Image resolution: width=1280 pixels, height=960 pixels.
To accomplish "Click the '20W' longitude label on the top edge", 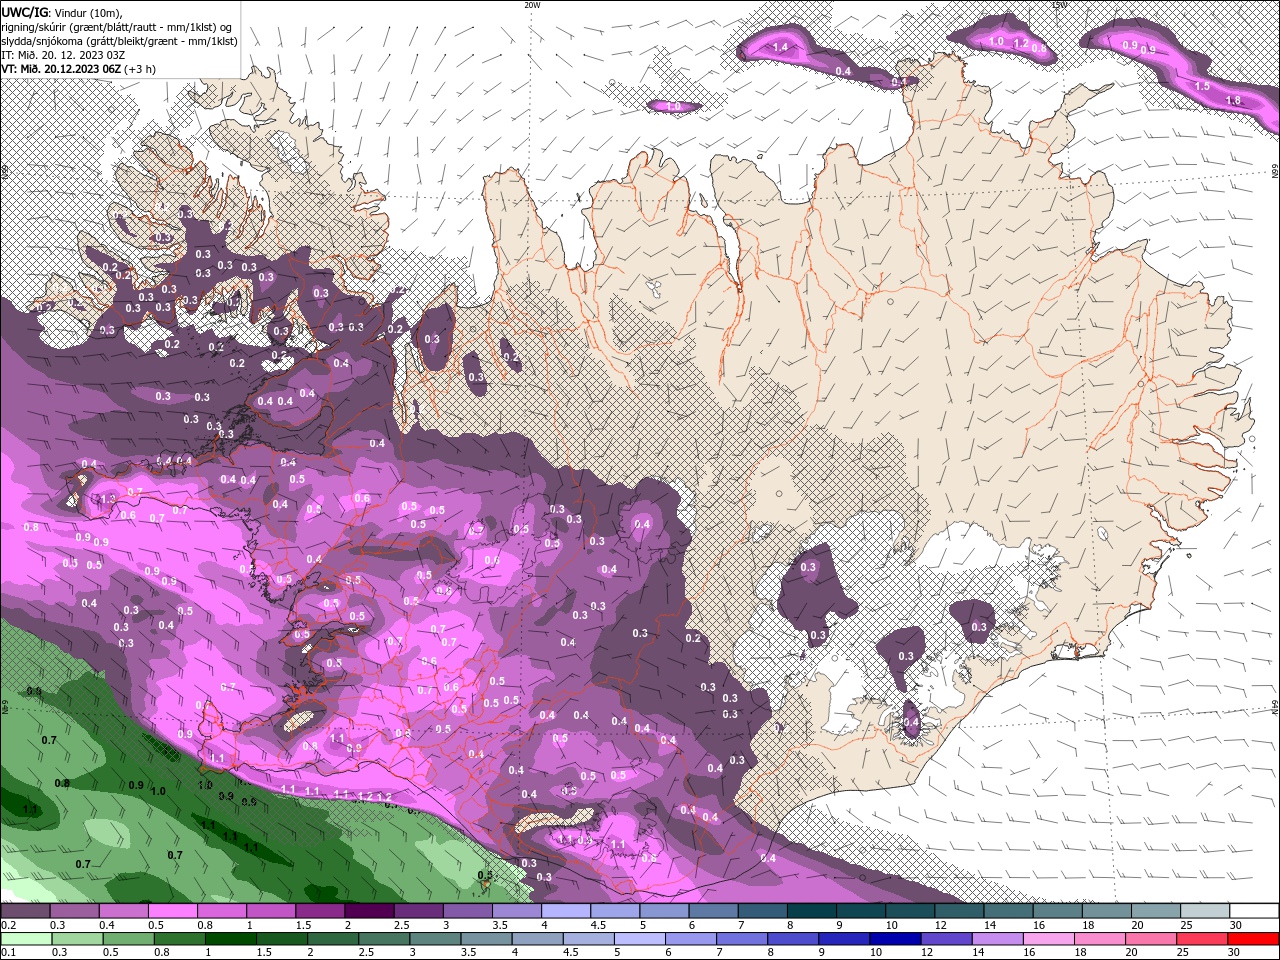I will coord(532,5).
